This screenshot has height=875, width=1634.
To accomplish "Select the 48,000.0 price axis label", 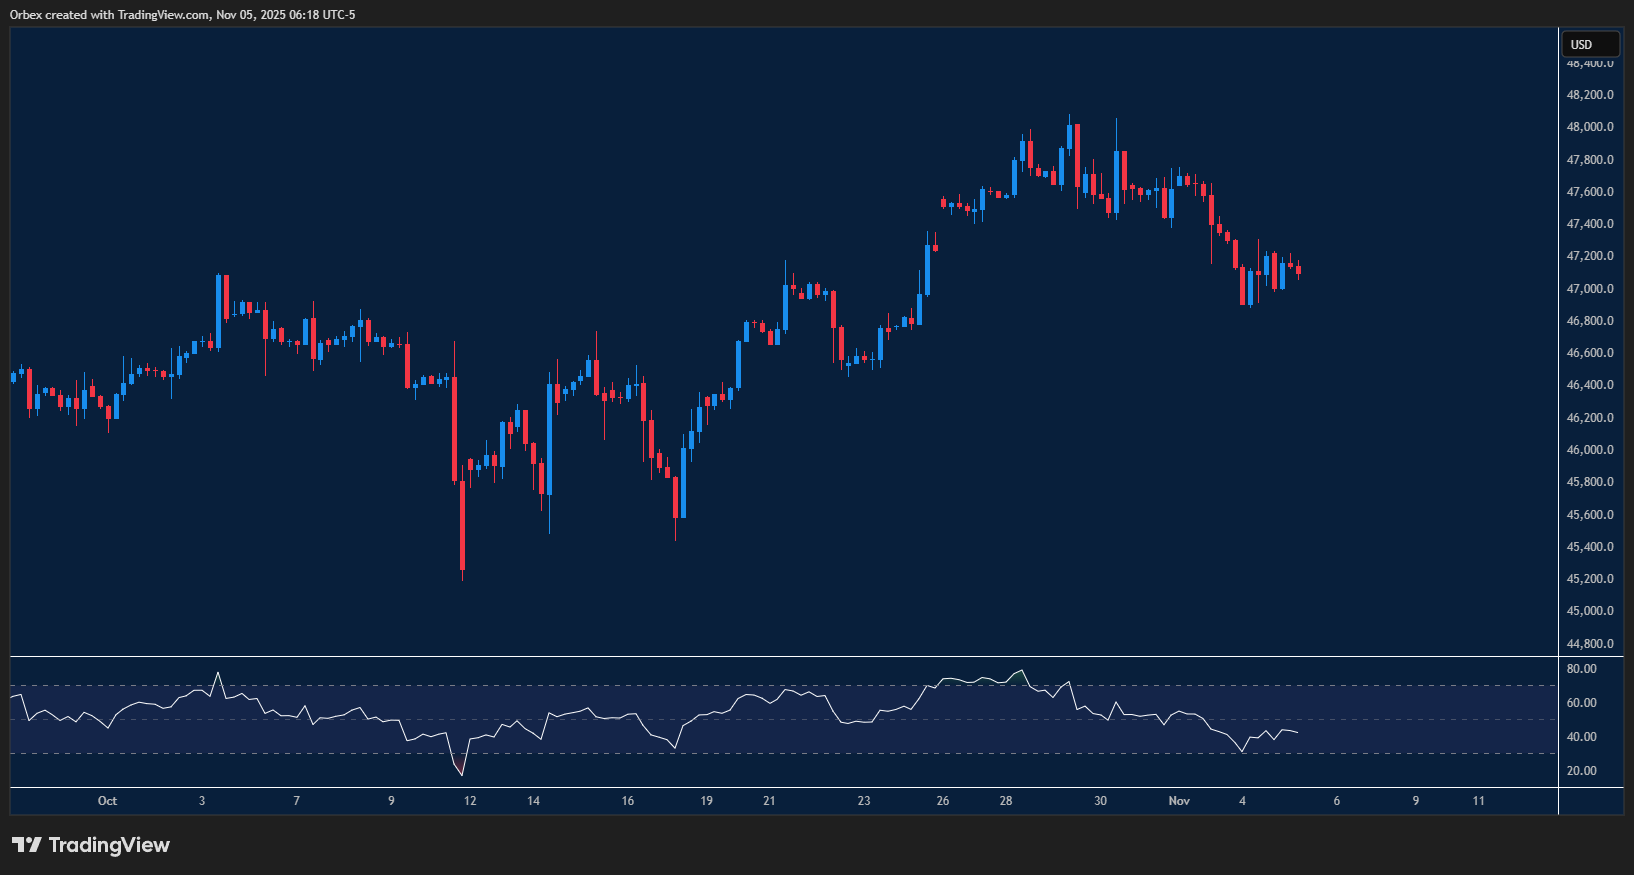I will pyautogui.click(x=1589, y=127).
